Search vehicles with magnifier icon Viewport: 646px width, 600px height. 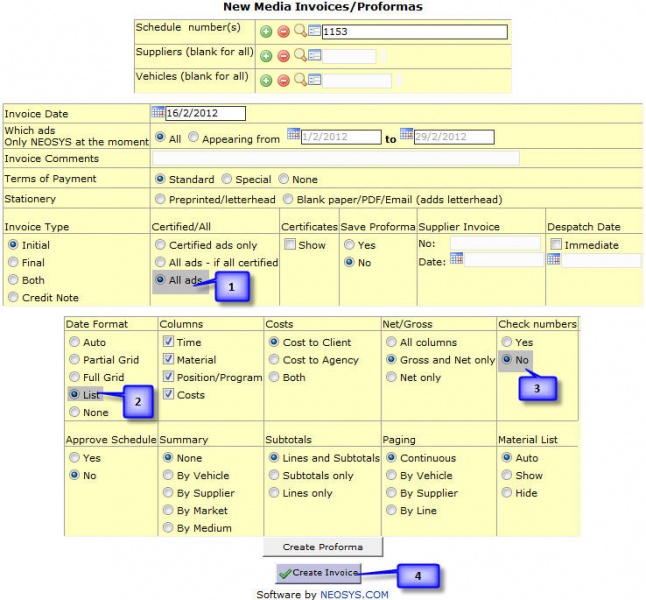tap(300, 79)
